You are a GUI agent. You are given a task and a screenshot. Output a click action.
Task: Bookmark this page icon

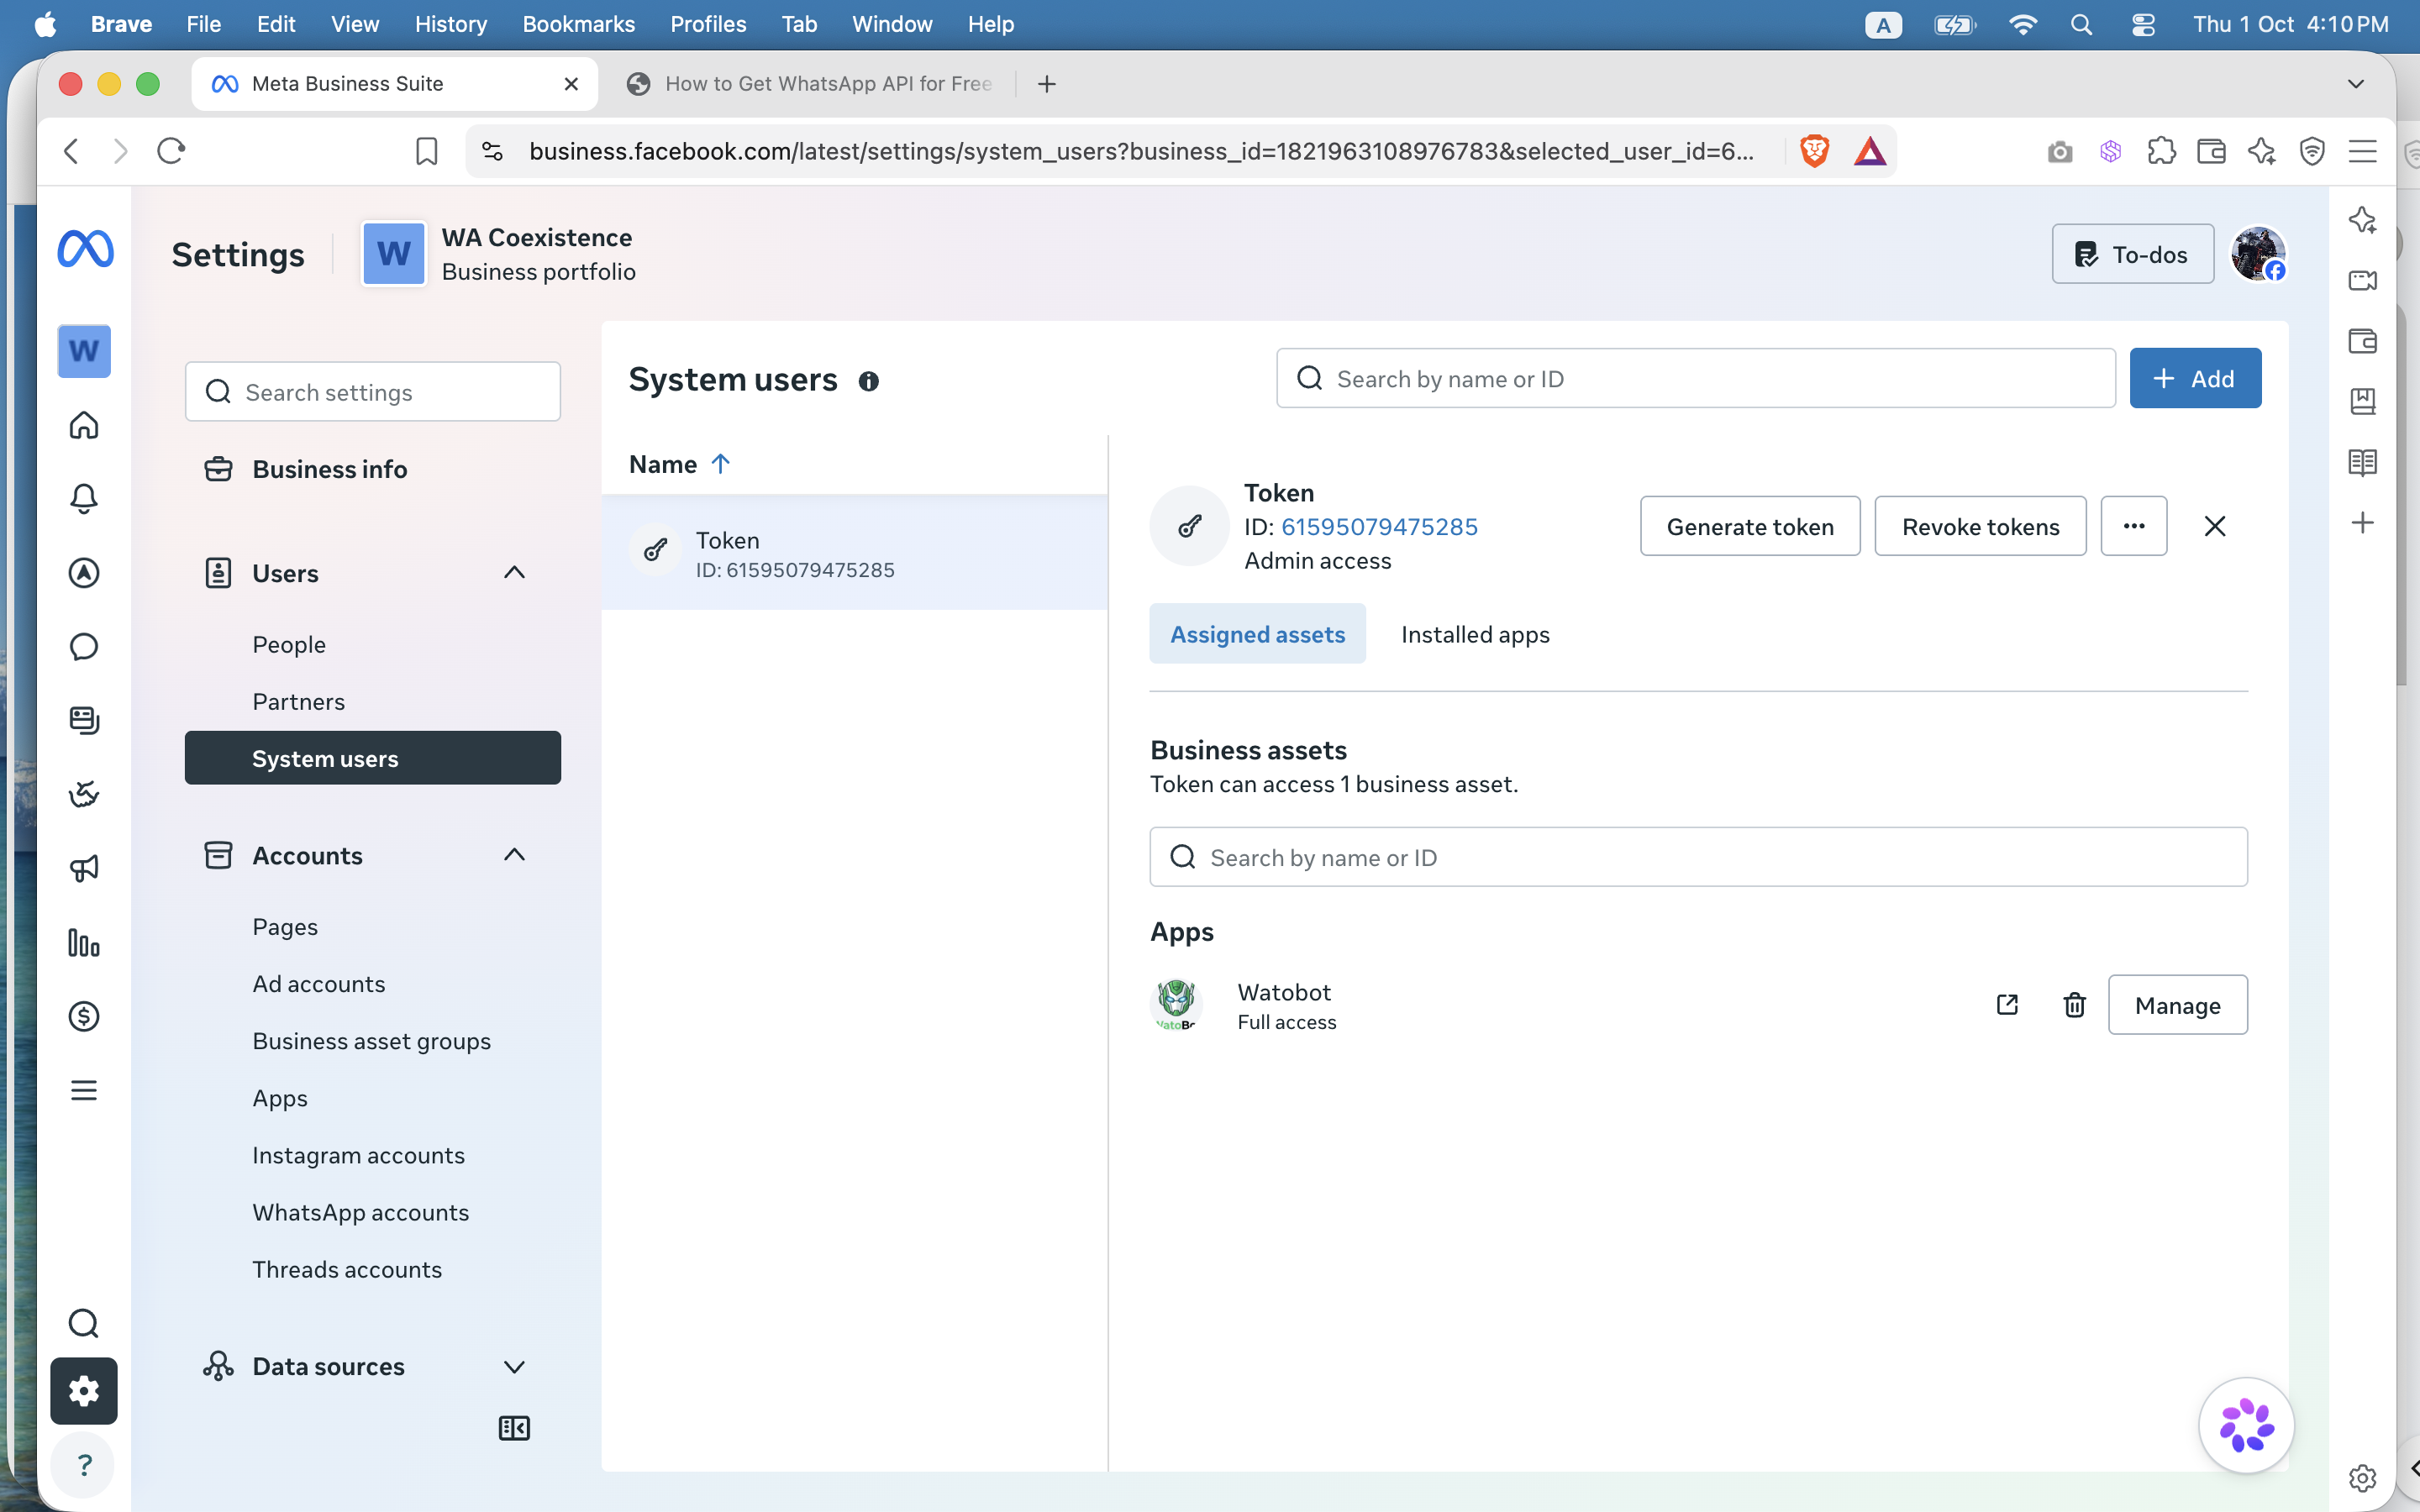pos(426,151)
